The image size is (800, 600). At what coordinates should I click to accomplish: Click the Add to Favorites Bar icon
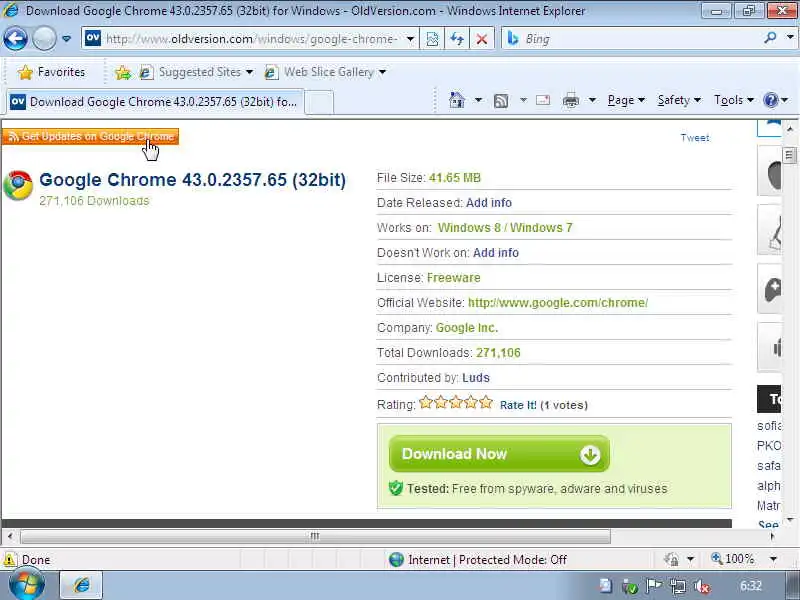click(x=123, y=73)
